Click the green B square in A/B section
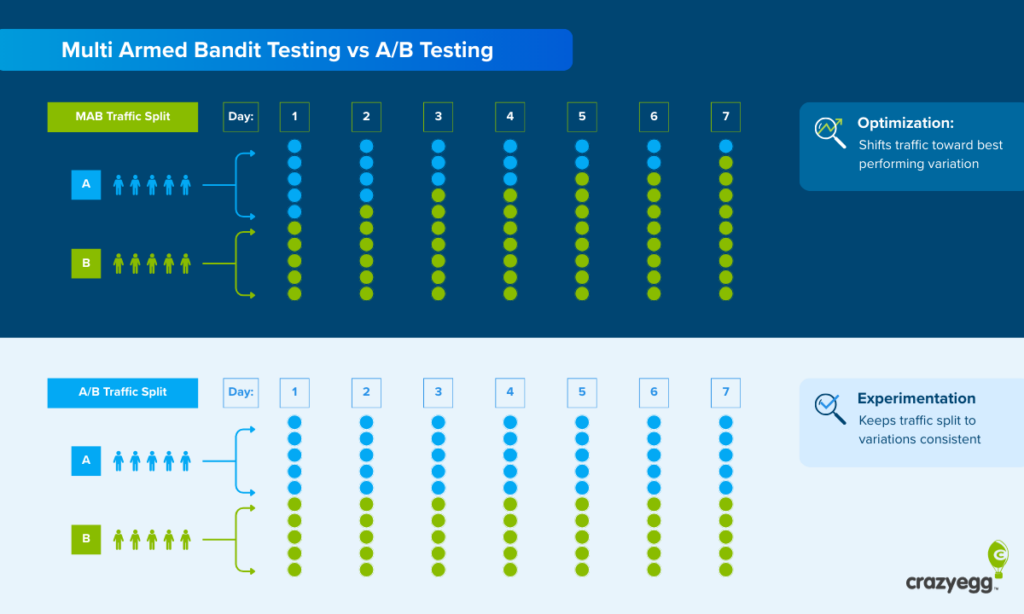The height and width of the screenshot is (614, 1024). pyautogui.click(x=86, y=540)
